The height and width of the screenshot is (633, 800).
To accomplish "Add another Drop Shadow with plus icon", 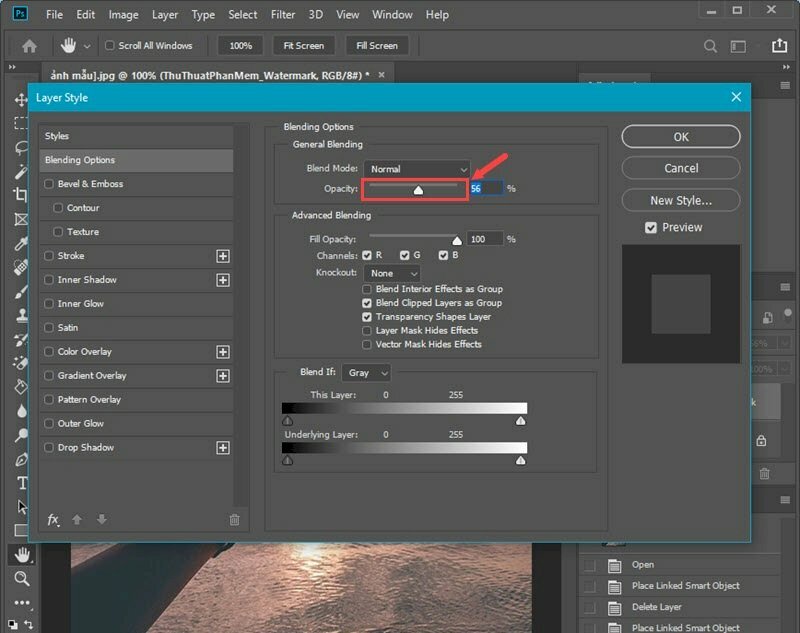I will [x=223, y=448].
